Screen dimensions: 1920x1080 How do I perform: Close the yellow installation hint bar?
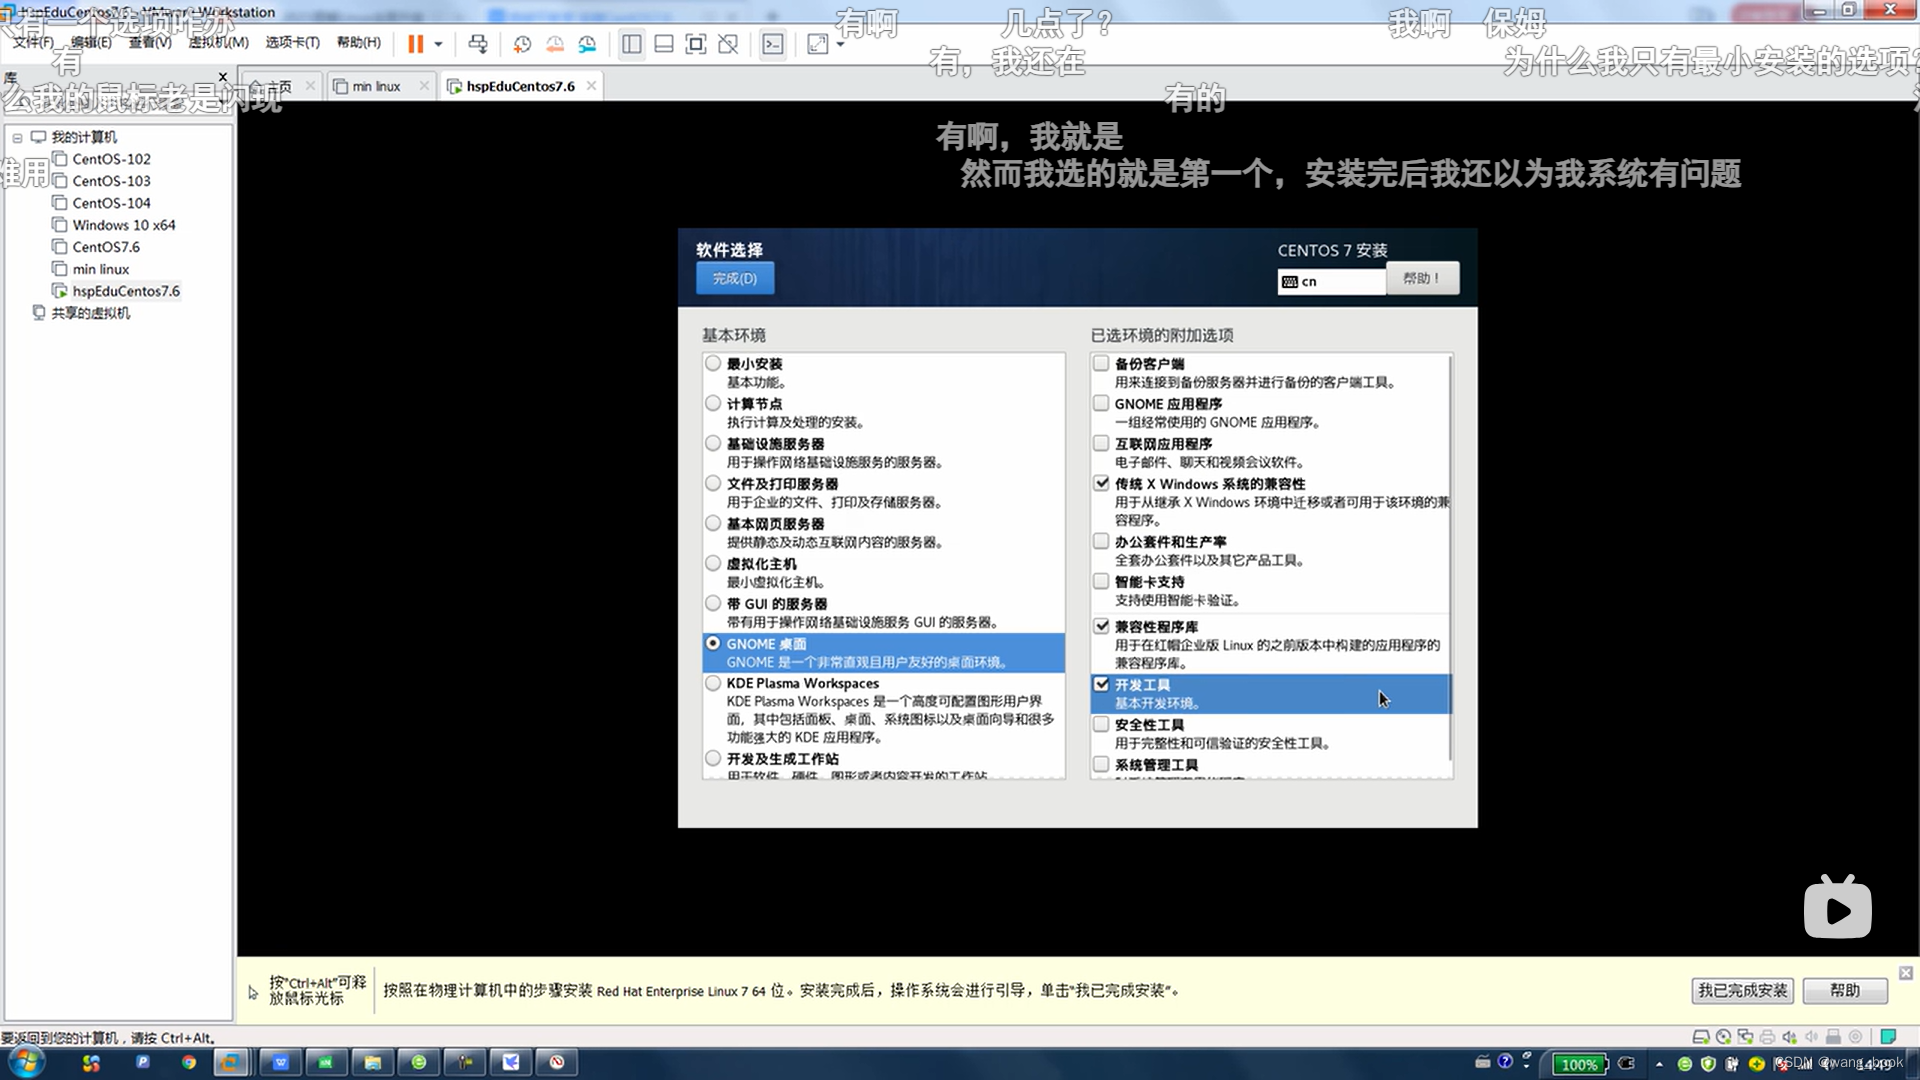click(x=1906, y=973)
